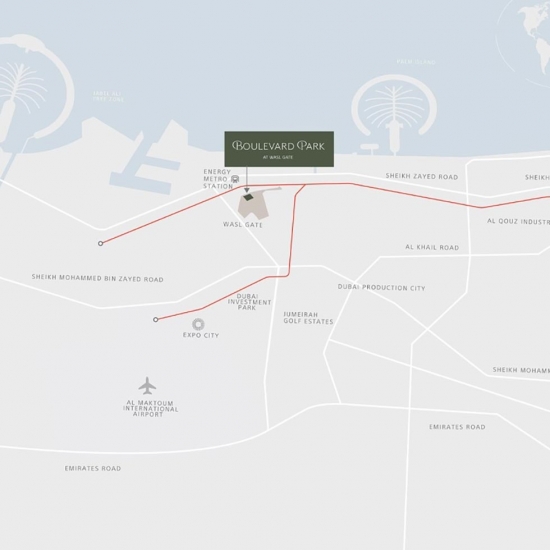The image size is (550, 550).
Task: Click the Jumeirah Golf Estates label
Action: 308,318
